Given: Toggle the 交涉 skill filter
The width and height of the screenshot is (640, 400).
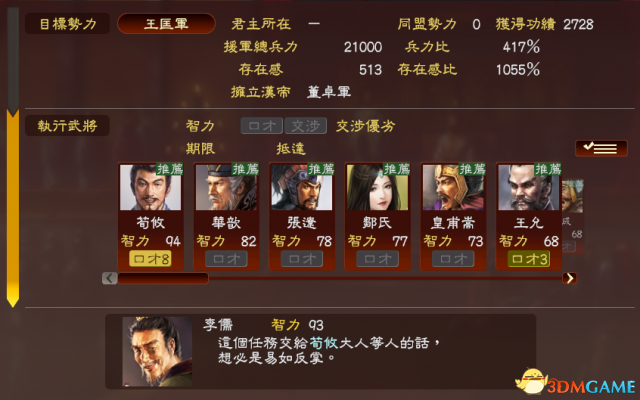Looking at the screenshot, I should tap(306, 126).
